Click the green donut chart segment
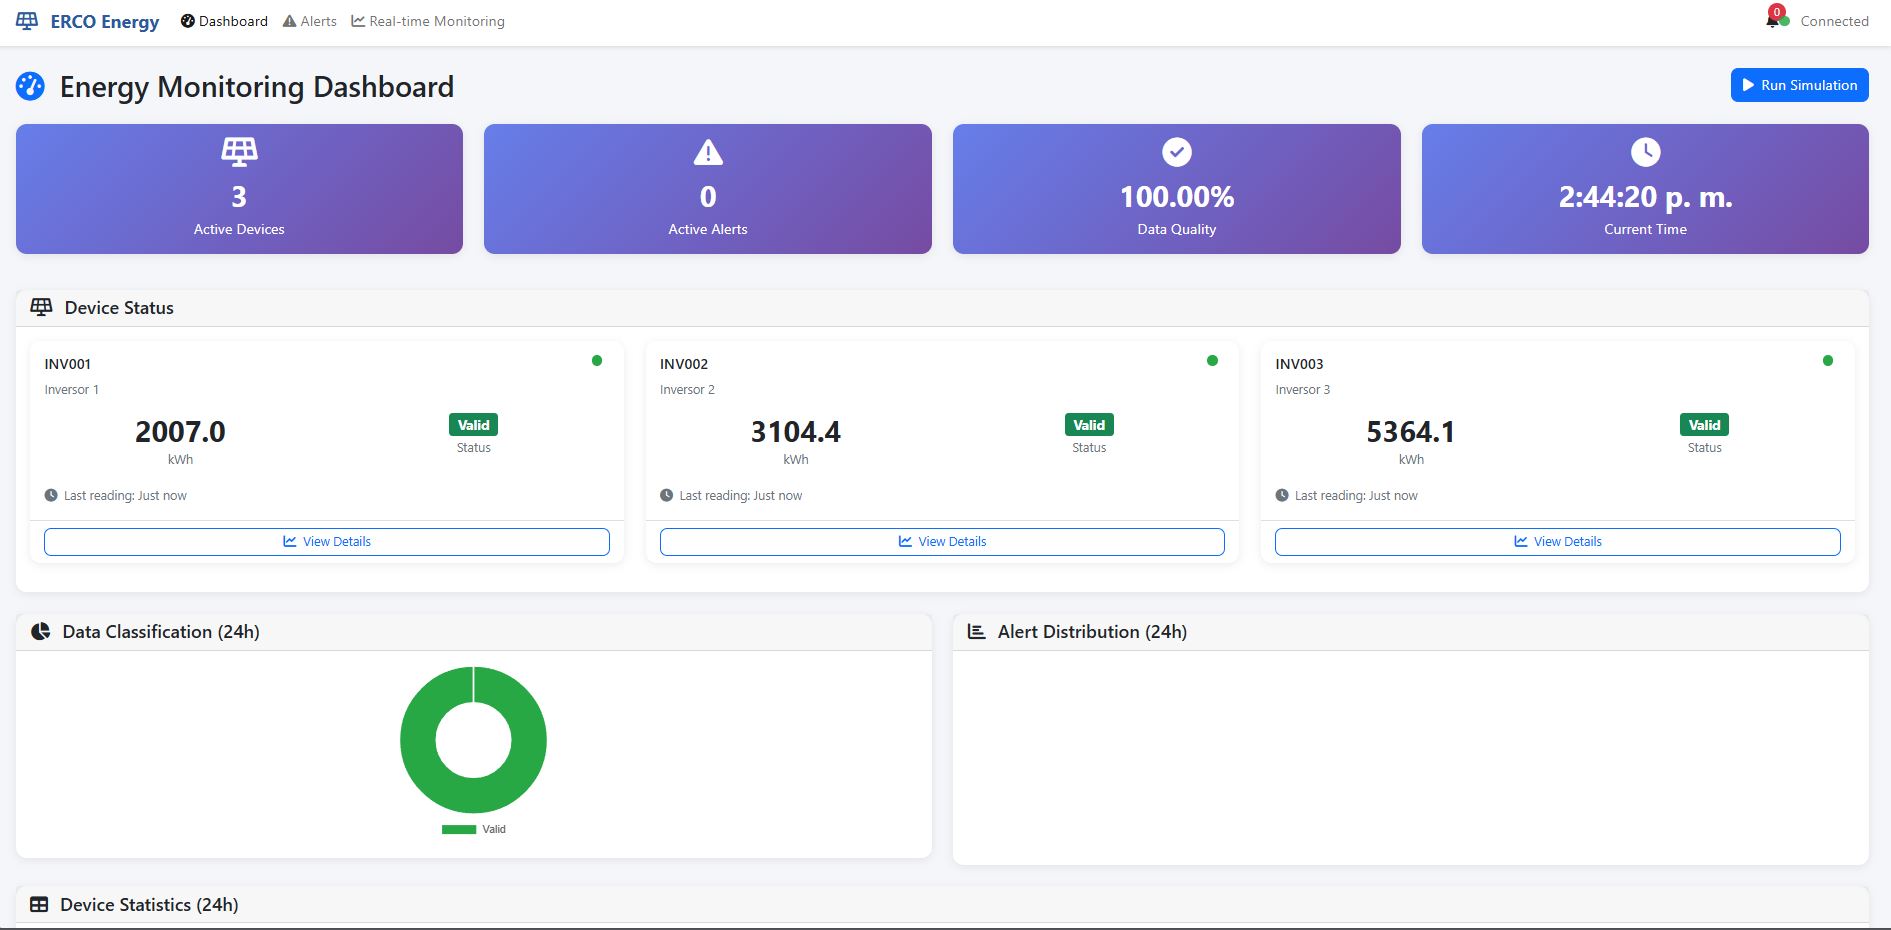This screenshot has width=1891, height=930. click(419, 740)
